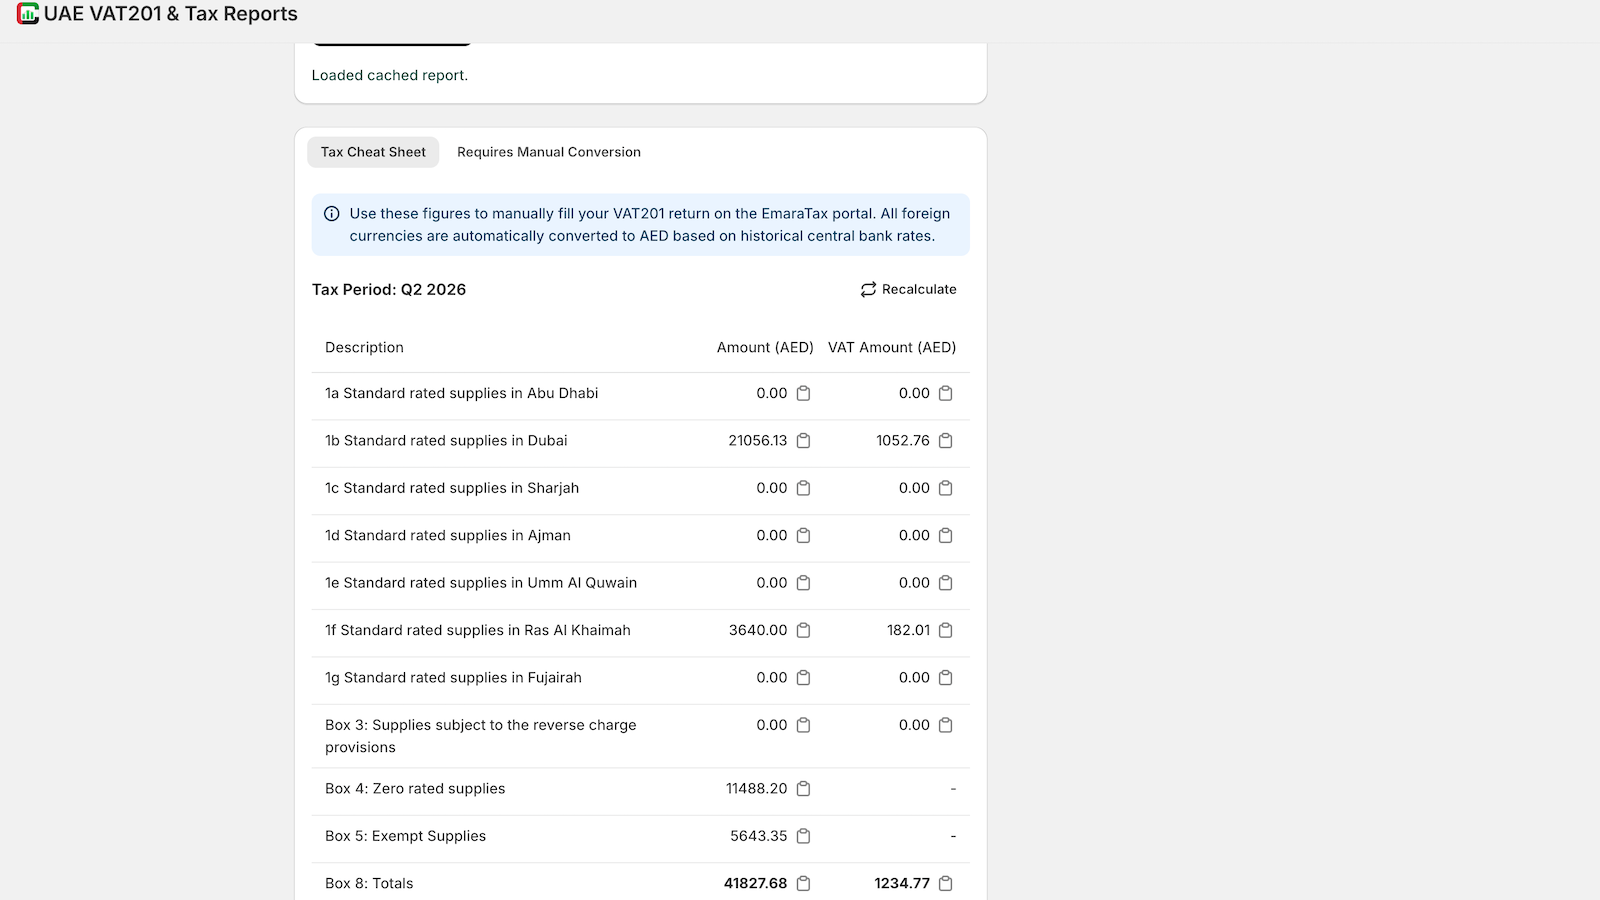Copy 1e Umm Al Quwain amount
The width and height of the screenshot is (1600, 900).
(x=803, y=583)
